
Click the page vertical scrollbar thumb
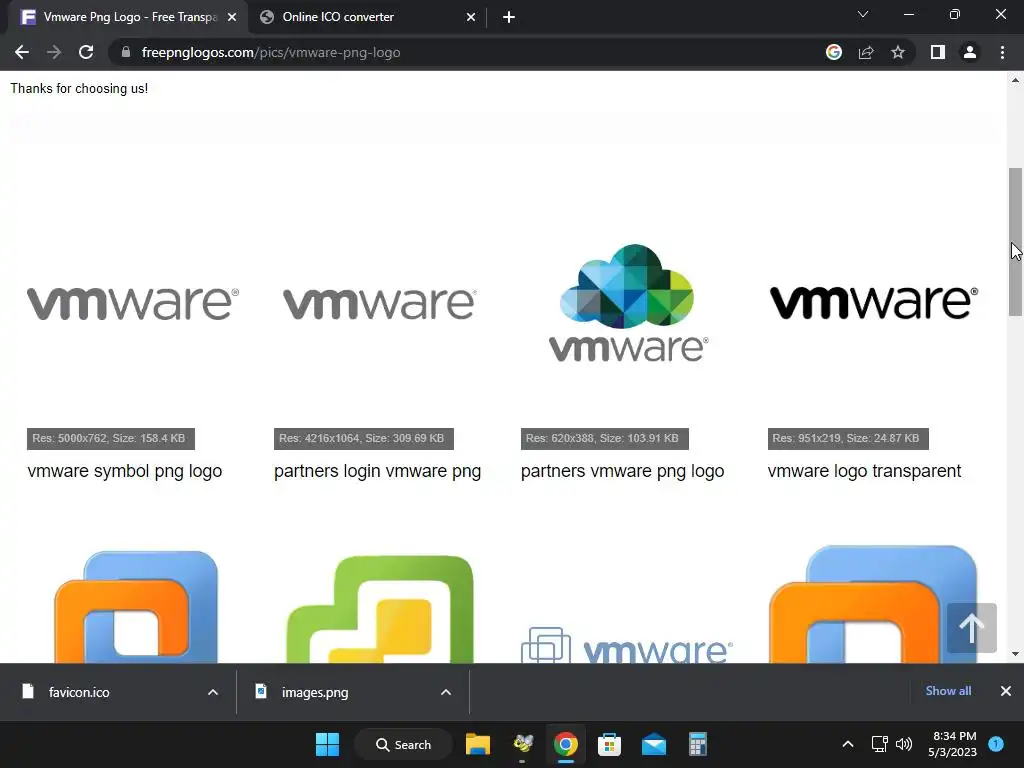pyautogui.click(x=1015, y=242)
